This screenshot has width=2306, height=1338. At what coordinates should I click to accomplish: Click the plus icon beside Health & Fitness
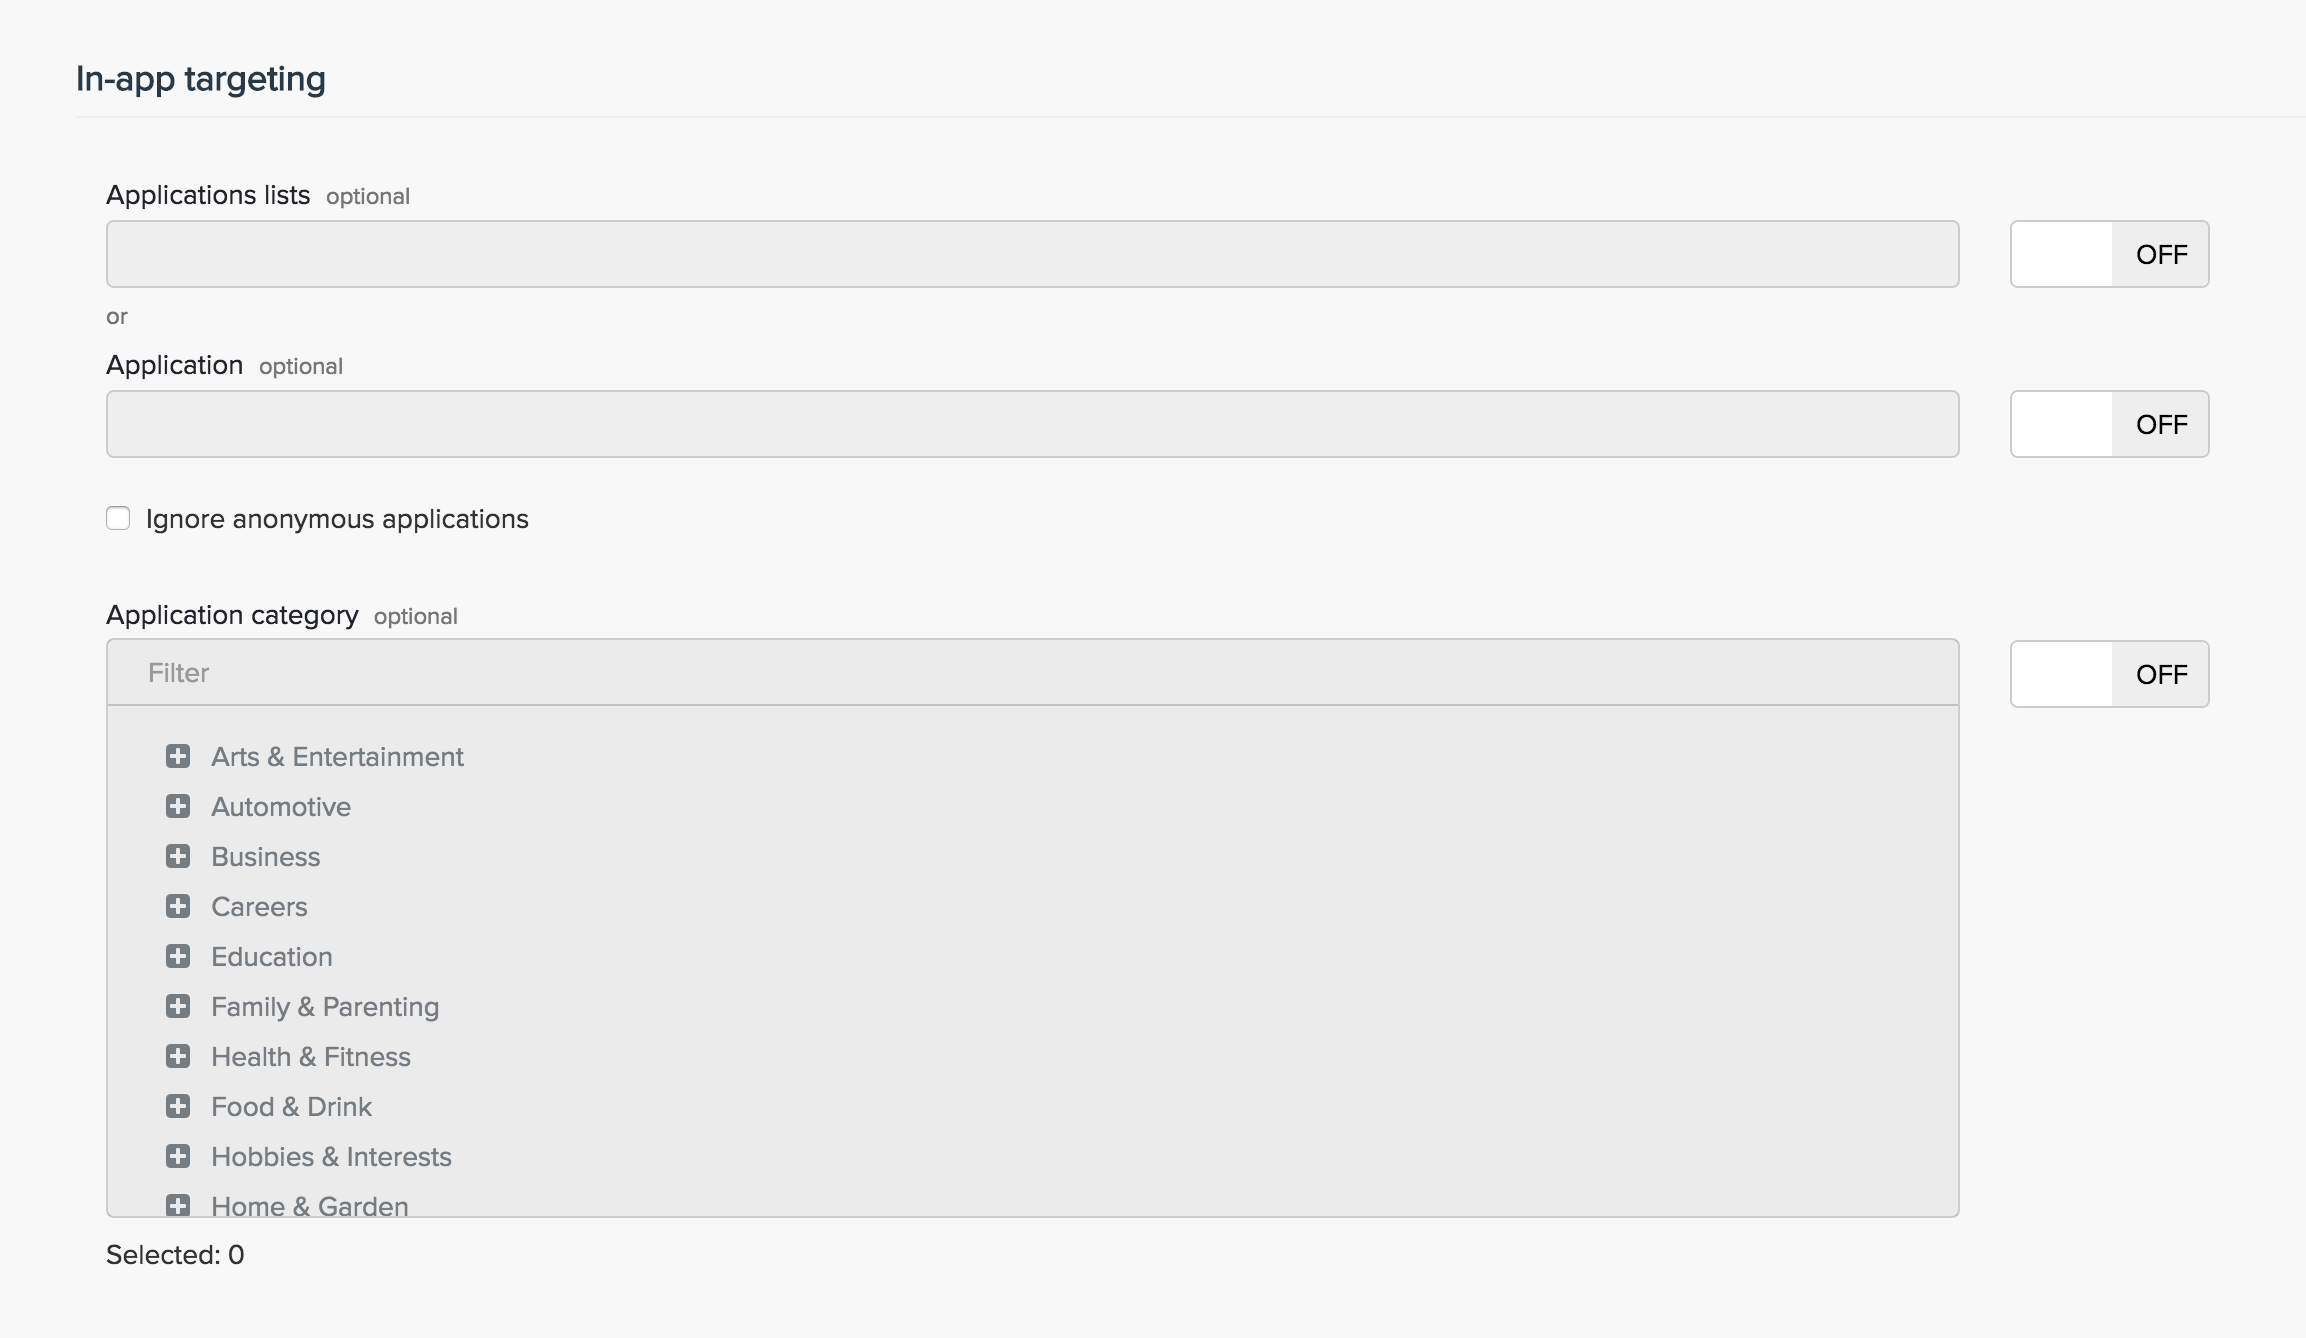click(178, 1056)
